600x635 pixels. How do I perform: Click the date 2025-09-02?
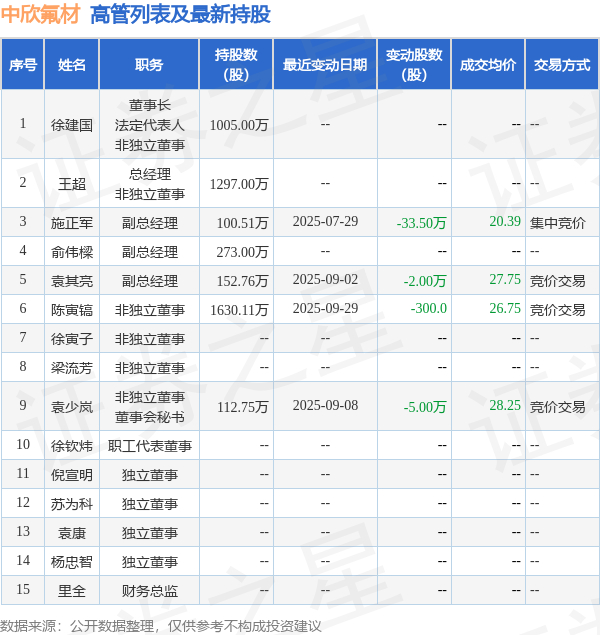(325, 279)
